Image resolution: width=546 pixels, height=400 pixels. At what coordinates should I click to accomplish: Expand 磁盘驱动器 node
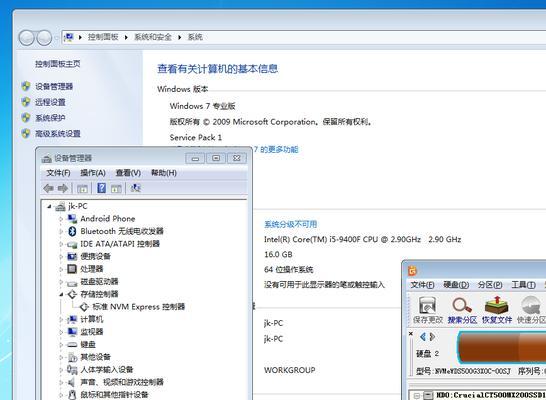(x=61, y=282)
